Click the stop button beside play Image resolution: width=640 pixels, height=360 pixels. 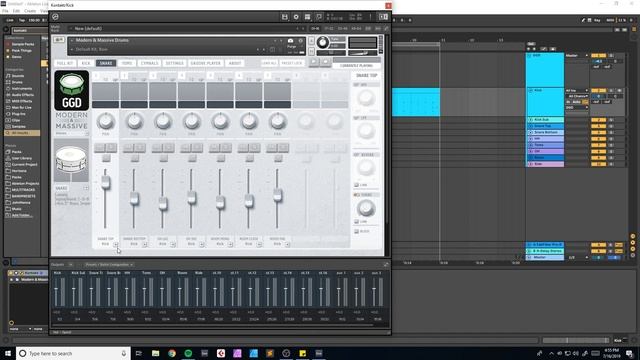point(325,62)
